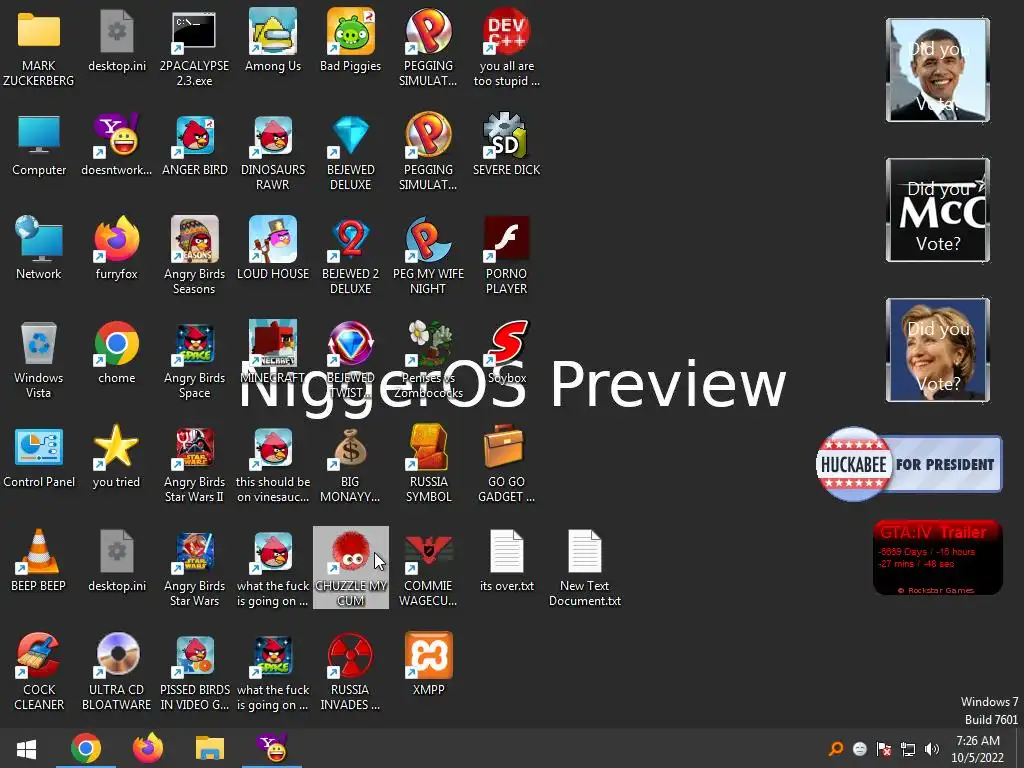1024x768 pixels.
Task: Select the 2PACALYPSE 2.3.exe shortcut
Action: pyautogui.click(x=194, y=31)
